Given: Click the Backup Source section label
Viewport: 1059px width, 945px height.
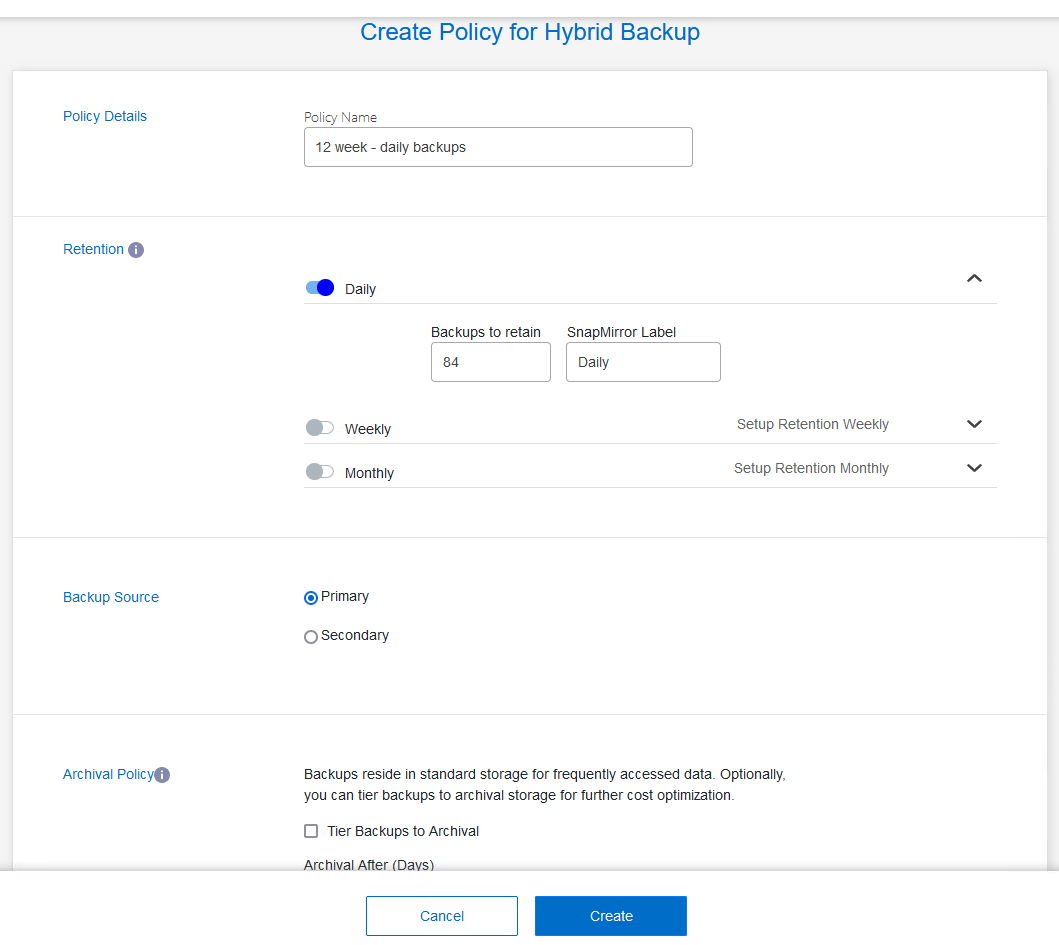Looking at the screenshot, I should 111,597.
